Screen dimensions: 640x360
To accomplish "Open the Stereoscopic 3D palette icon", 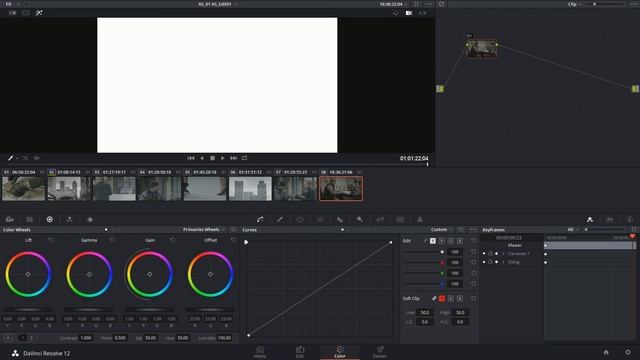I will (x=400, y=220).
